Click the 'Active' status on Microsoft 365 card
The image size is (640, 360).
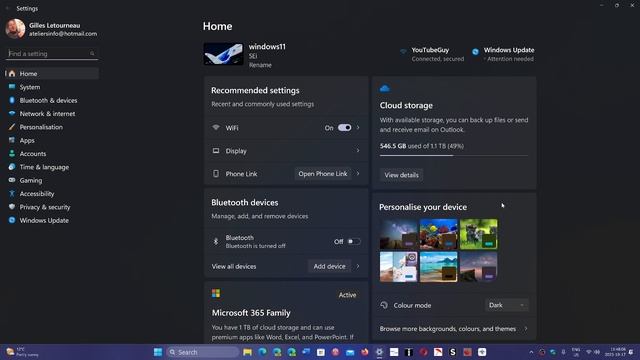tap(347, 295)
